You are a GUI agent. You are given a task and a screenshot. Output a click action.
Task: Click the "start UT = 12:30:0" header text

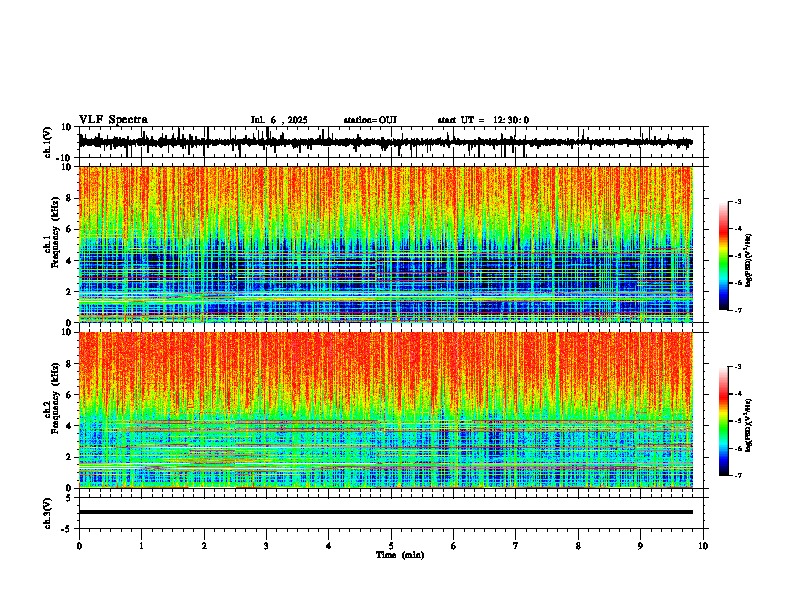click(483, 120)
